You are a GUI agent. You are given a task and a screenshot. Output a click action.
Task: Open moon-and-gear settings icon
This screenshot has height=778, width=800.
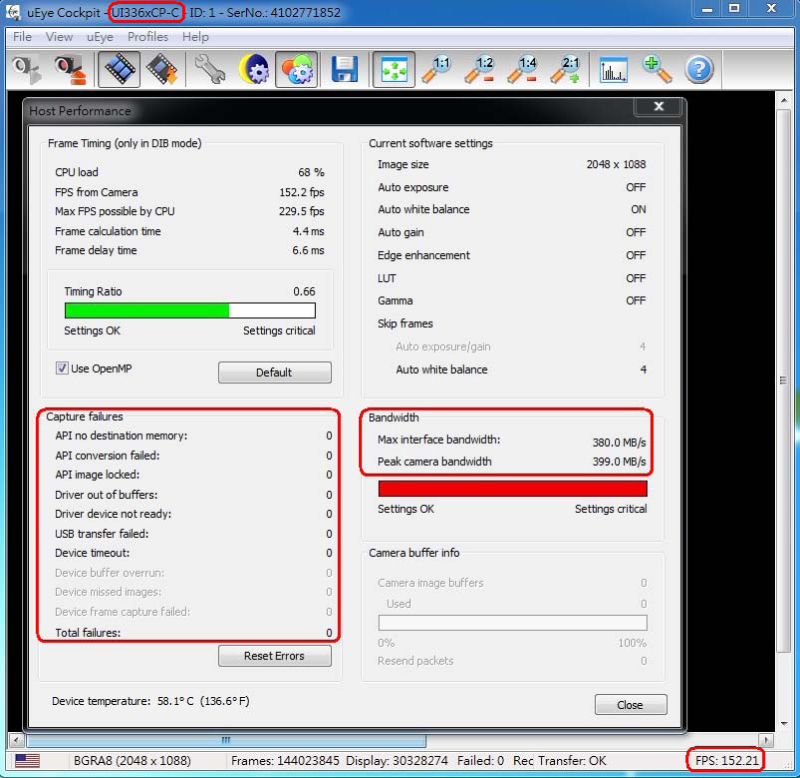(x=254, y=69)
